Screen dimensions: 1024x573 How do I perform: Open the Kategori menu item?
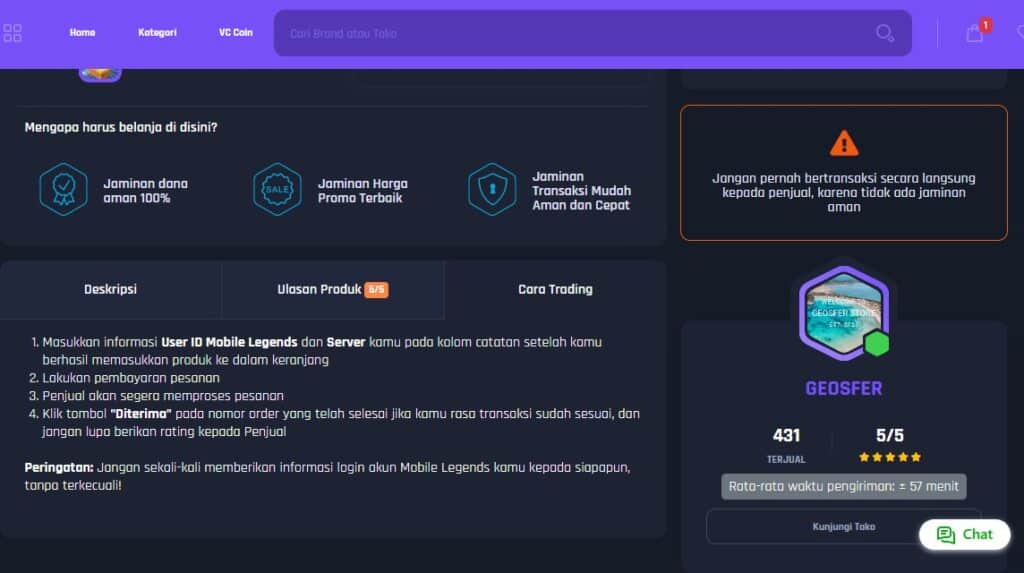tap(157, 33)
